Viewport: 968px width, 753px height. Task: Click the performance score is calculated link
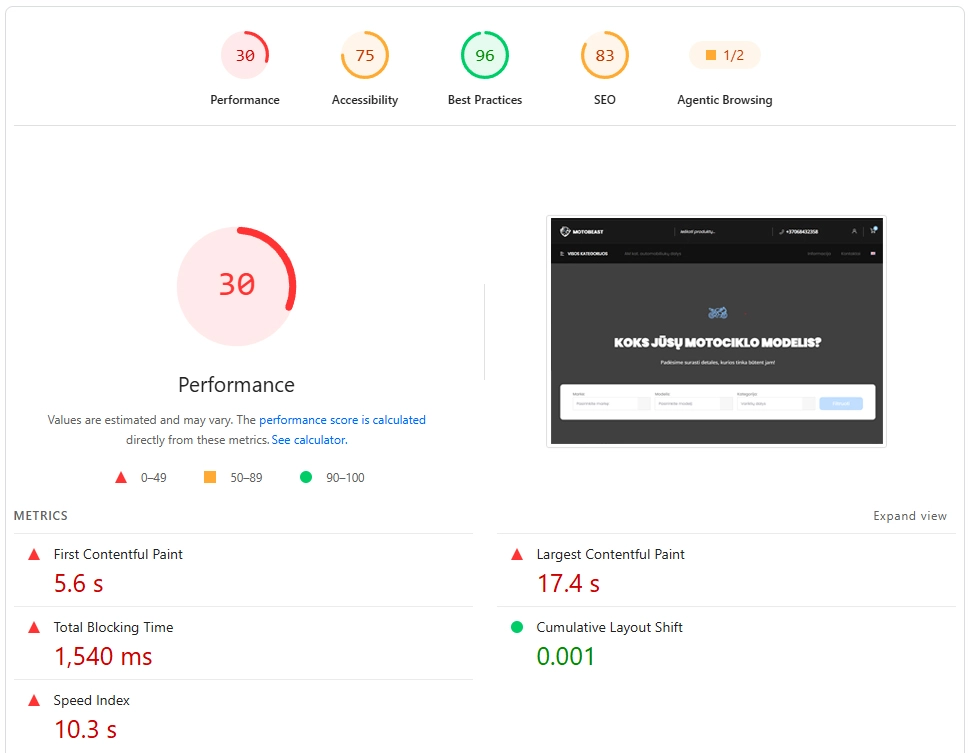click(x=342, y=420)
